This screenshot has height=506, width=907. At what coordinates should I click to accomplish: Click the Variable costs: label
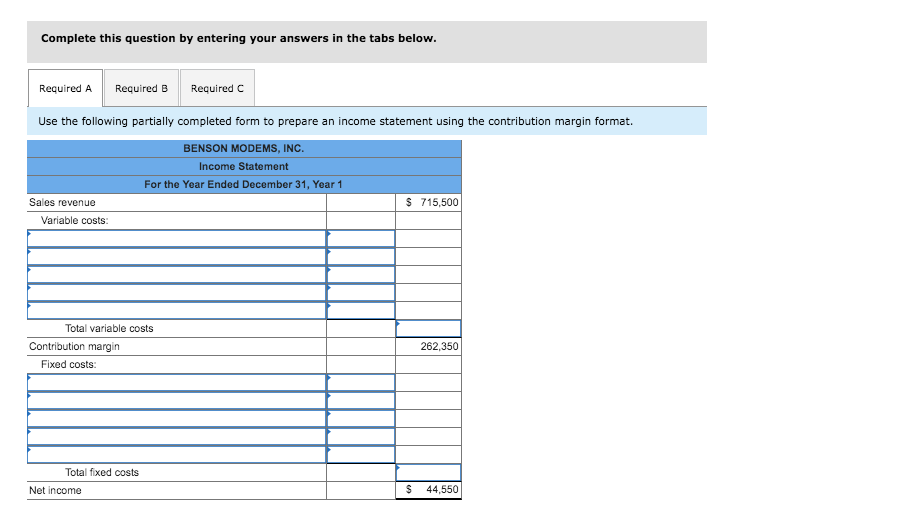pos(74,220)
